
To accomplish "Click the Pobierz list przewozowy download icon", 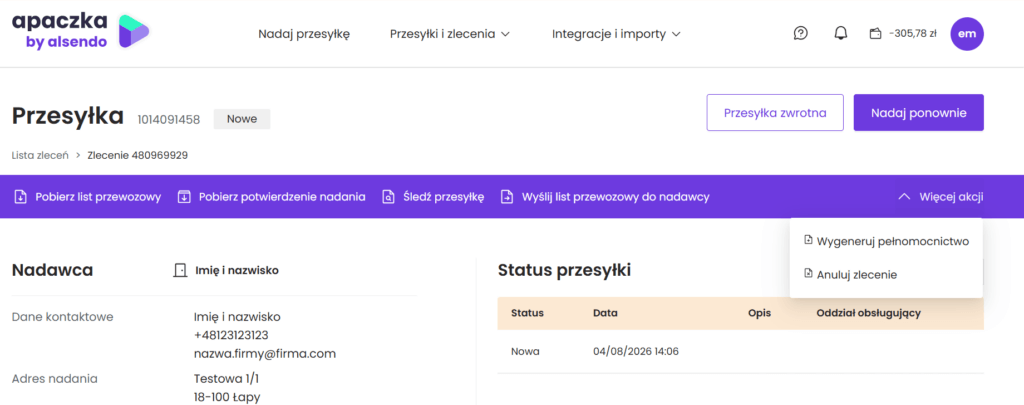I will pos(21,197).
